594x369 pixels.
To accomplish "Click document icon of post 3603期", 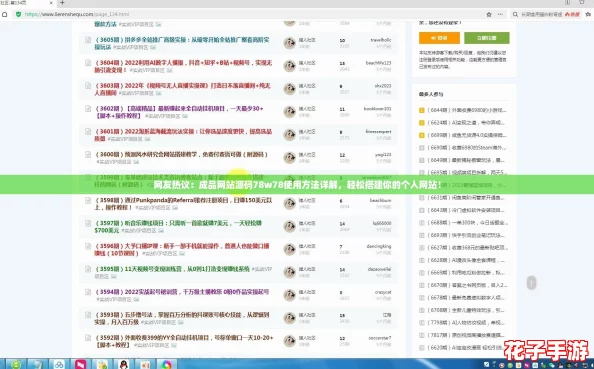I will tap(88, 86).
